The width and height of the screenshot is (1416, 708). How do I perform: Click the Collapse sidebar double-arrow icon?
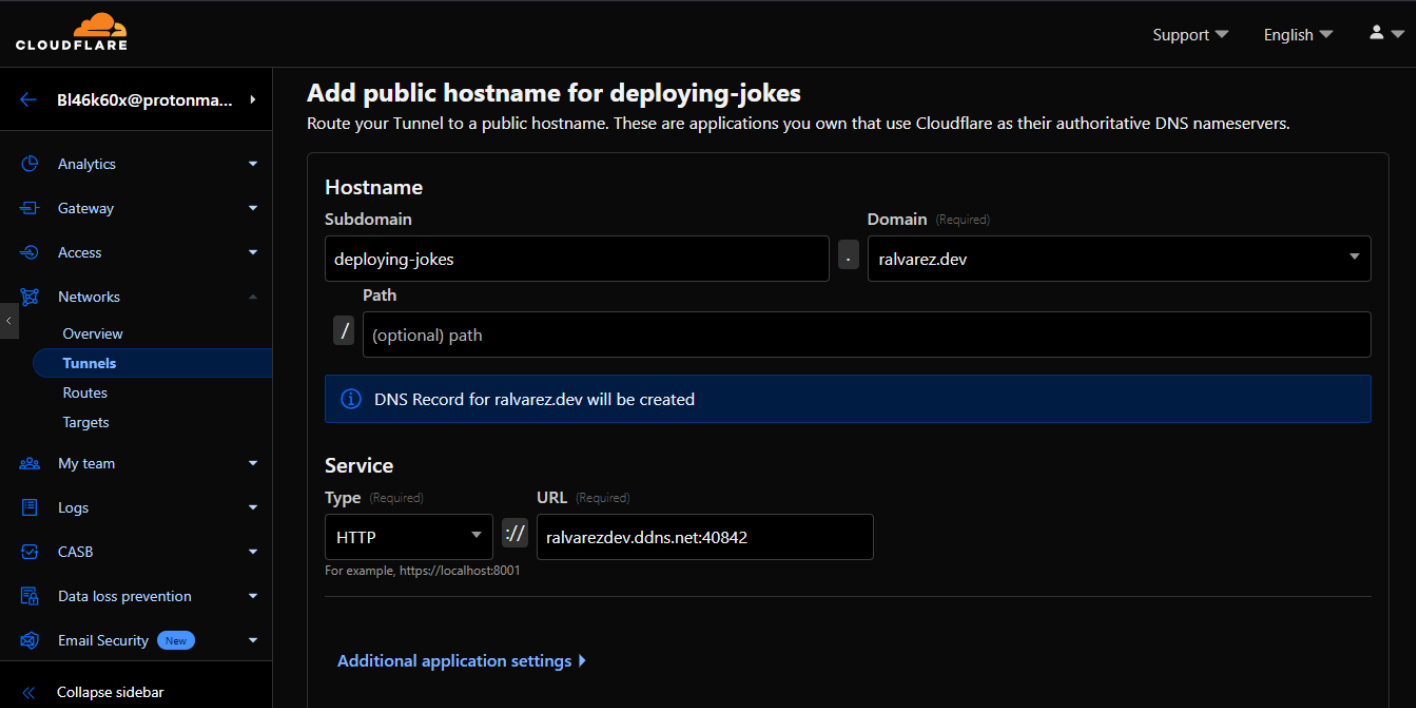click(29, 692)
